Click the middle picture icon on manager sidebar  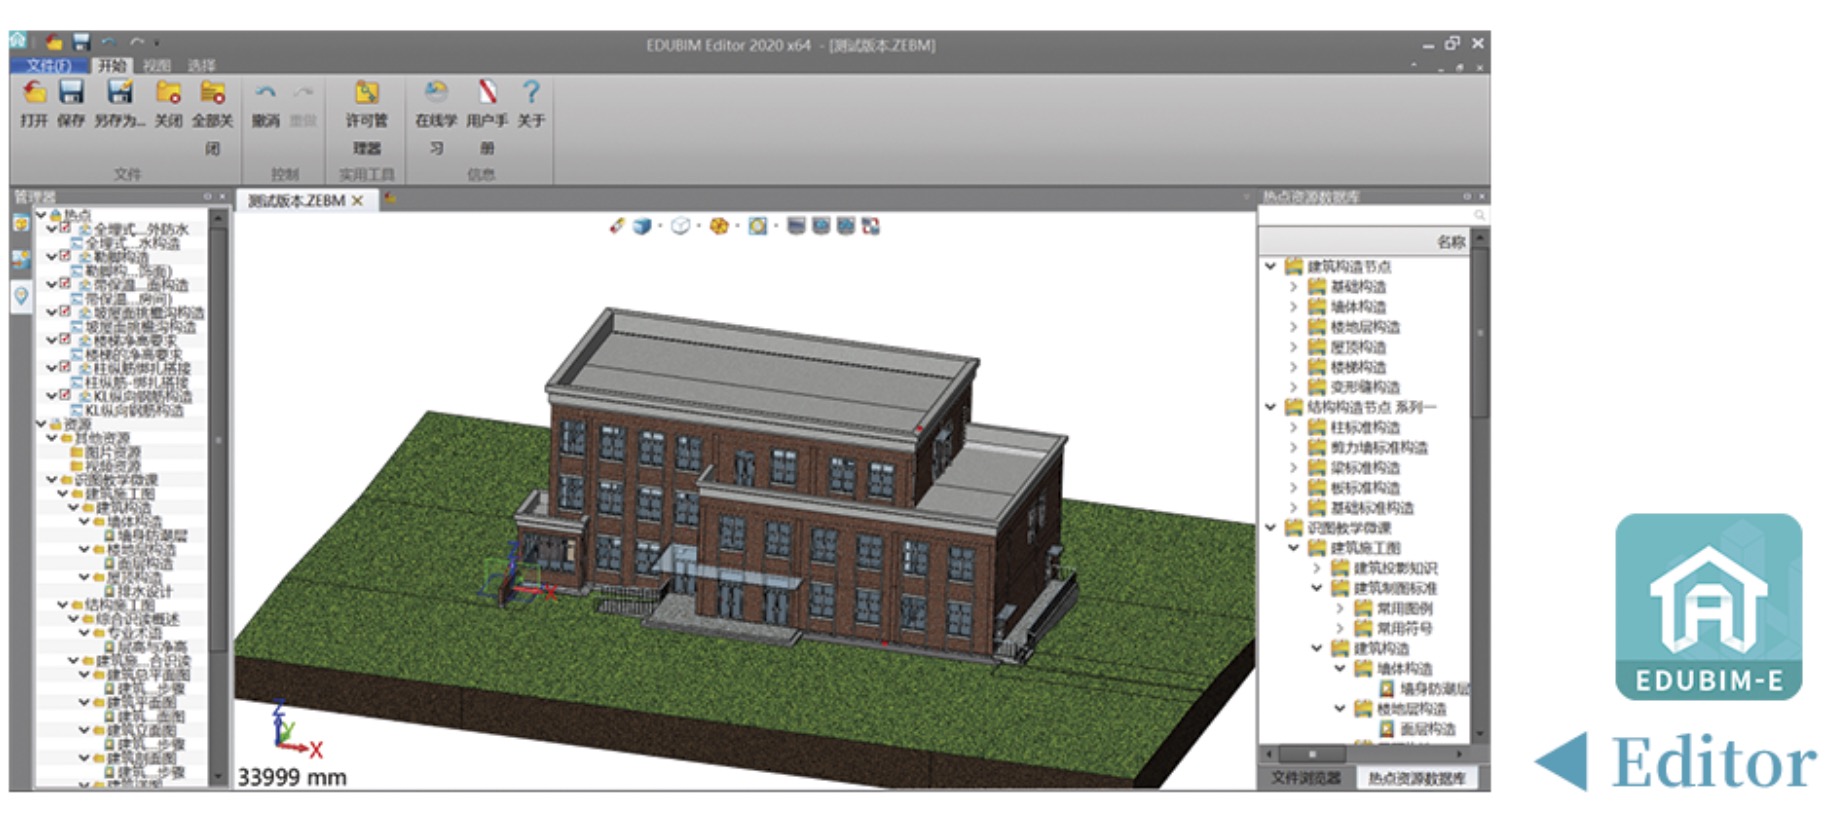coord(21,260)
